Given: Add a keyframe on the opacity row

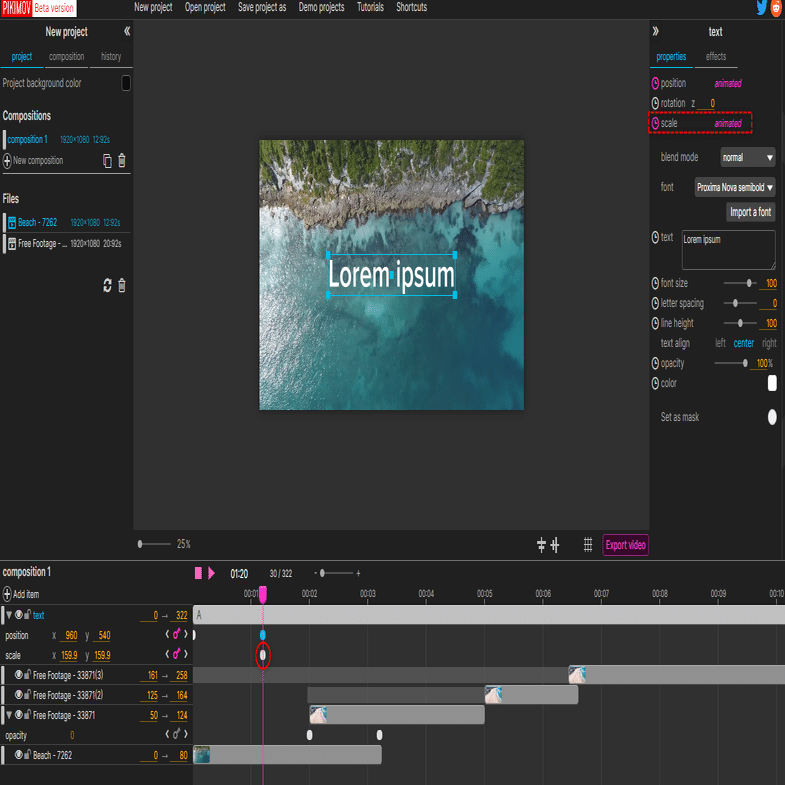Looking at the screenshot, I should tap(176, 734).
